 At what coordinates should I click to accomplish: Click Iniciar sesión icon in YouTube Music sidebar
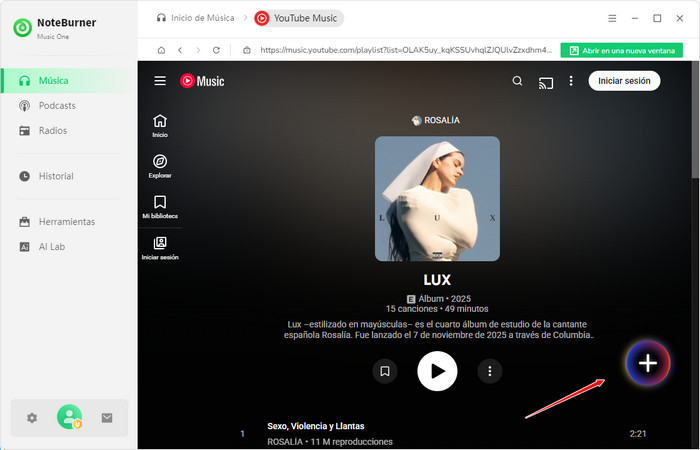160,248
